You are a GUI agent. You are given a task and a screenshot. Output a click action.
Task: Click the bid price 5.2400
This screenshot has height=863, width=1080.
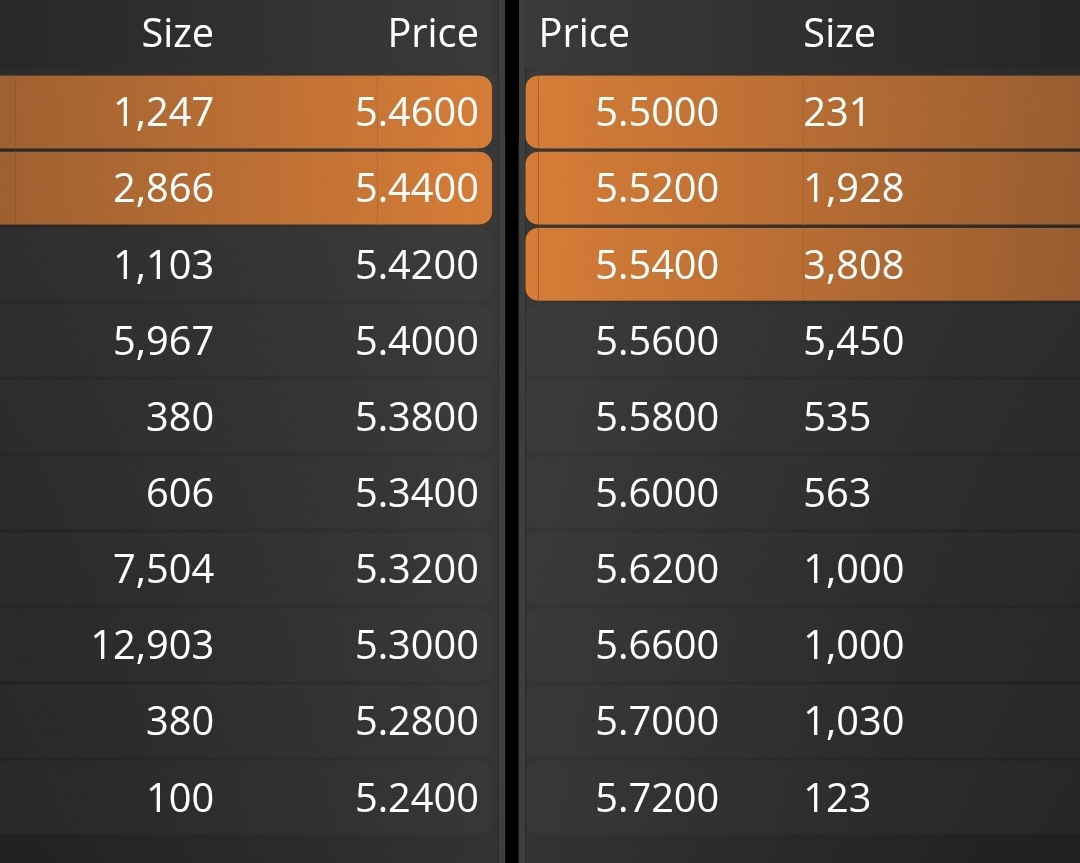coord(417,798)
